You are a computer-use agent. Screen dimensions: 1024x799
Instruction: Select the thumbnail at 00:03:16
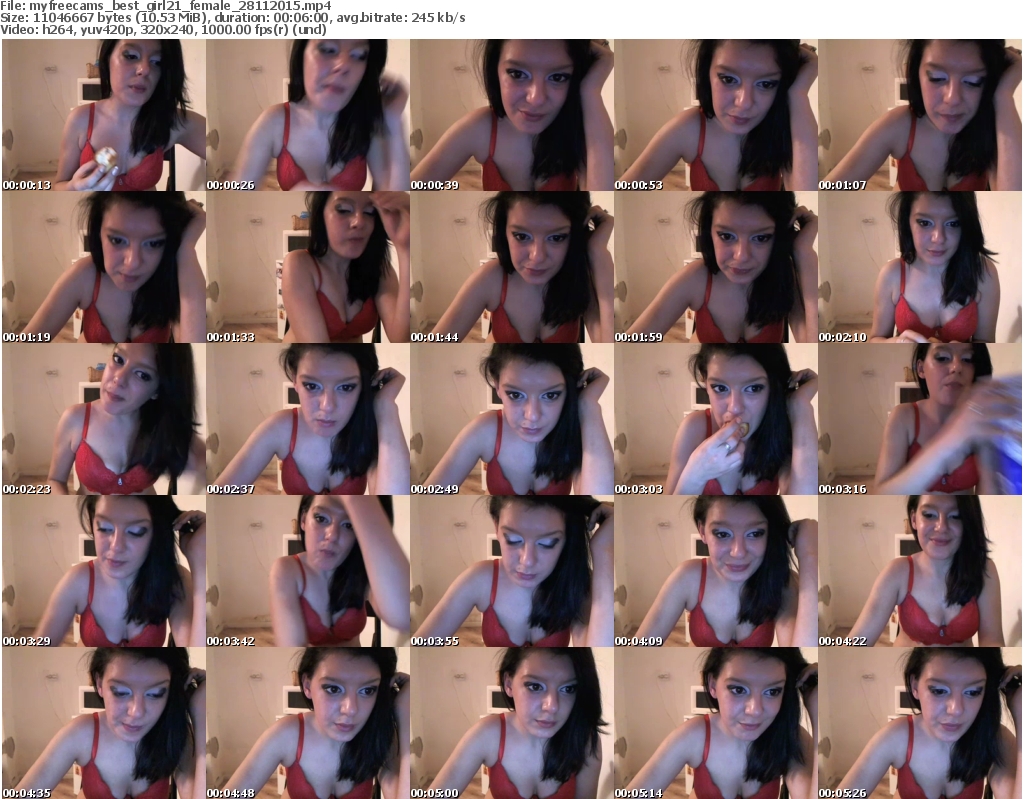point(920,419)
